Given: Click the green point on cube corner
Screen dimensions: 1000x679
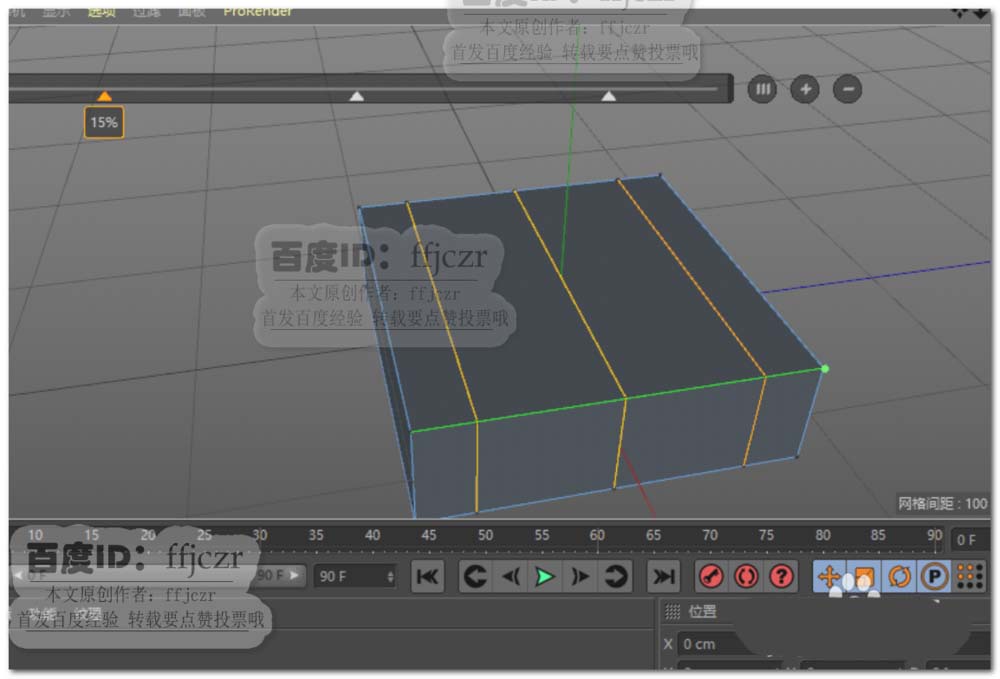Looking at the screenshot, I should click(x=825, y=369).
